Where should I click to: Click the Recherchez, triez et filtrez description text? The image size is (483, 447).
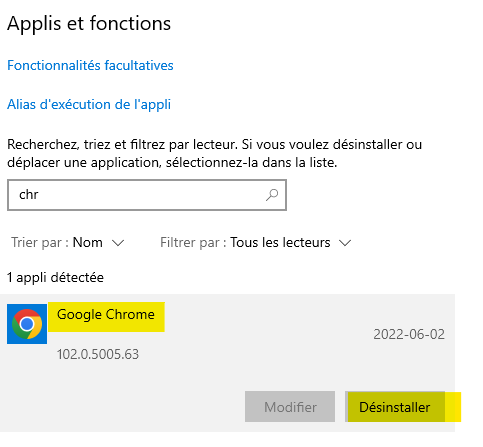click(x=214, y=153)
